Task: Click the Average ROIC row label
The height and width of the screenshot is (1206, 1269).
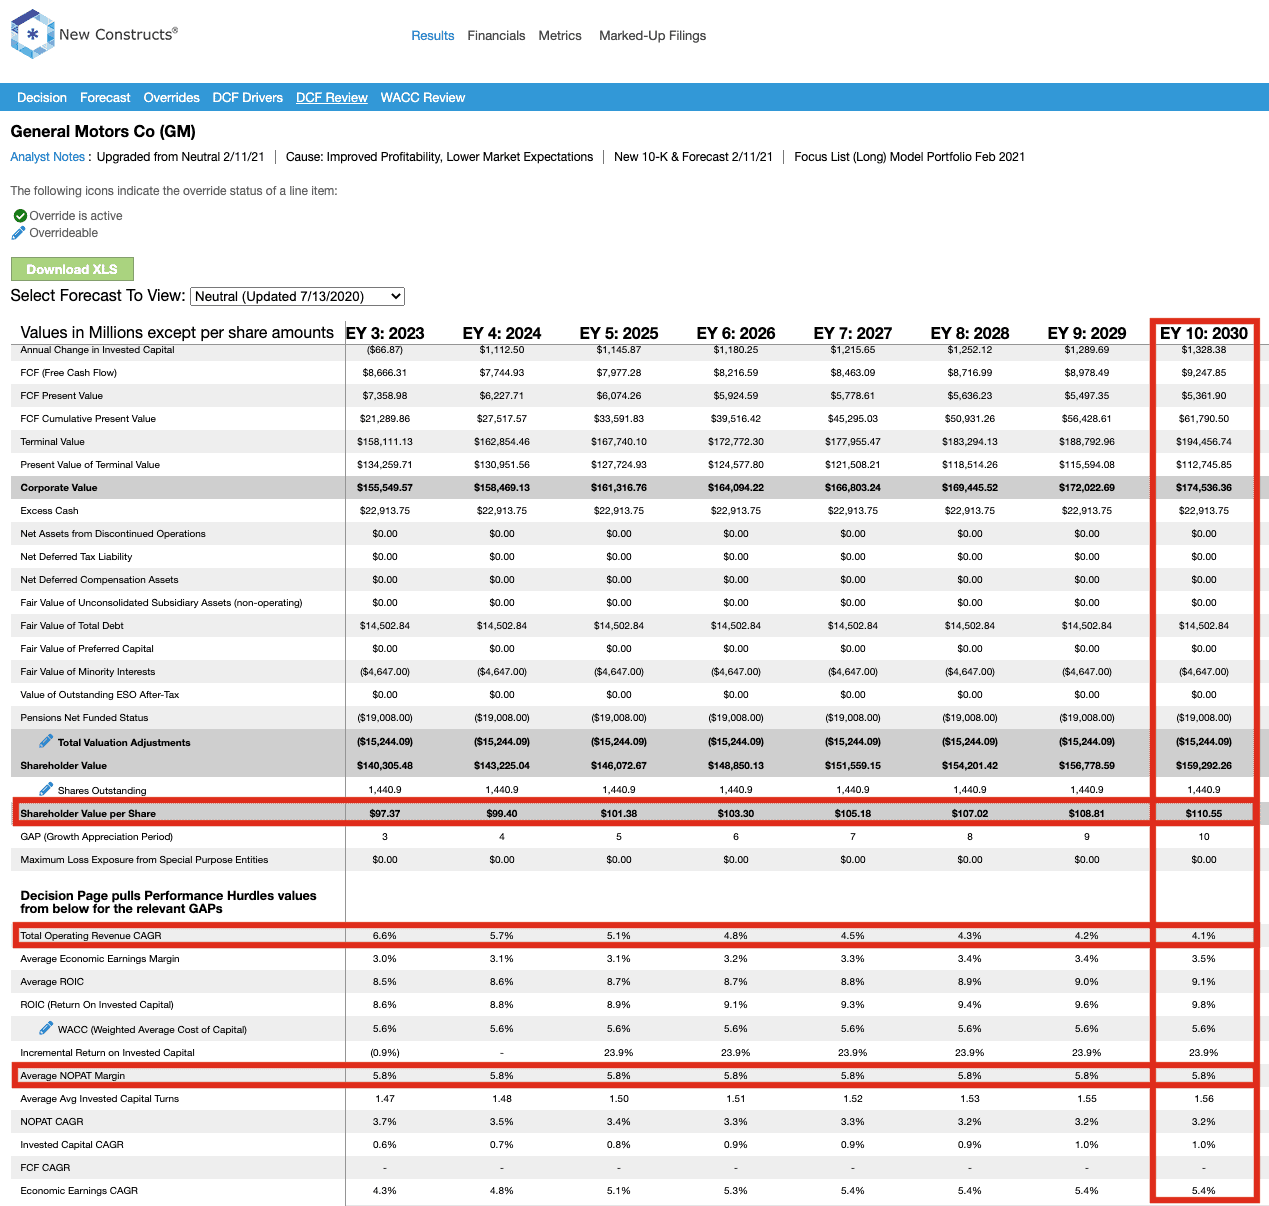Action: coord(52,982)
